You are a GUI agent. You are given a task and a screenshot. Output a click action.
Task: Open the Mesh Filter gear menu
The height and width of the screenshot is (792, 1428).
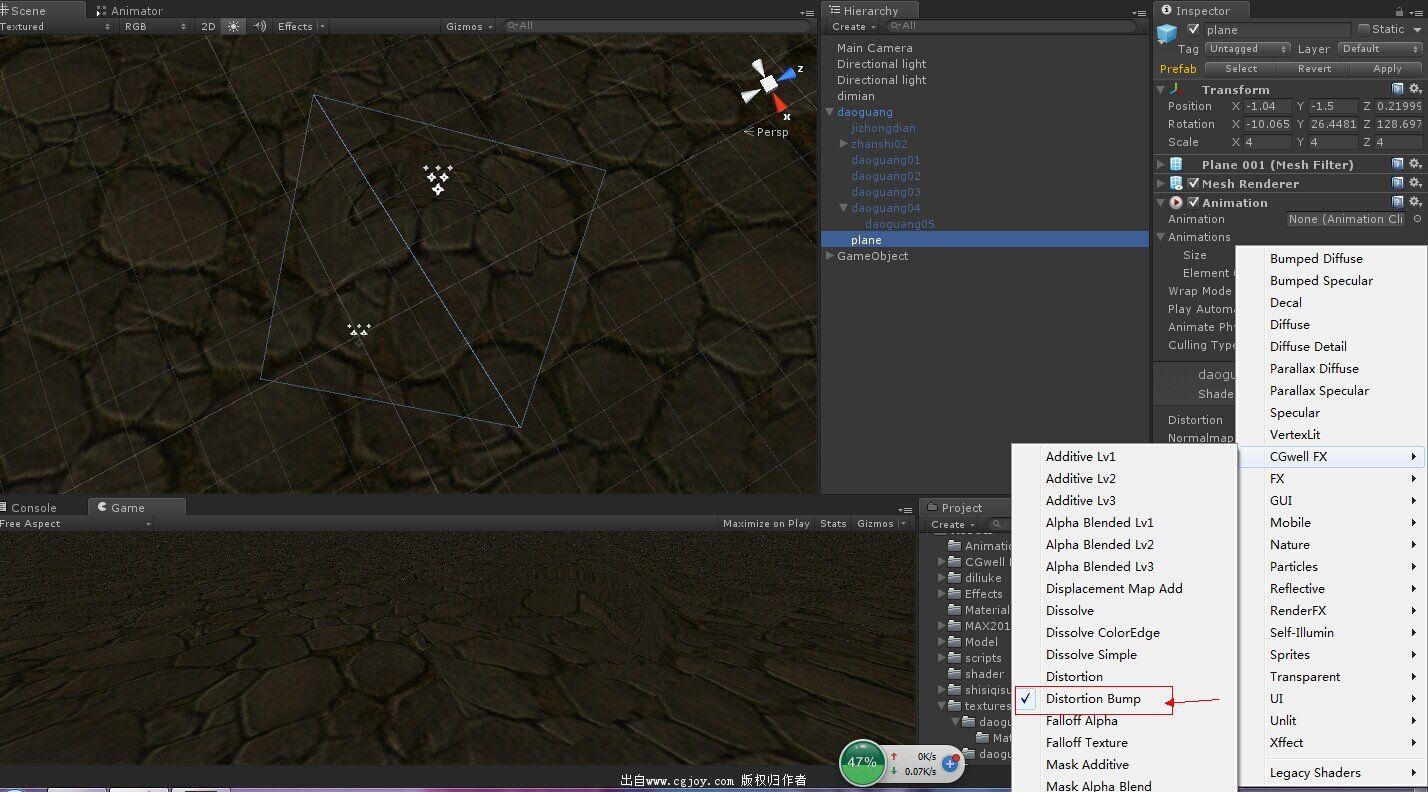click(1415, 164)
